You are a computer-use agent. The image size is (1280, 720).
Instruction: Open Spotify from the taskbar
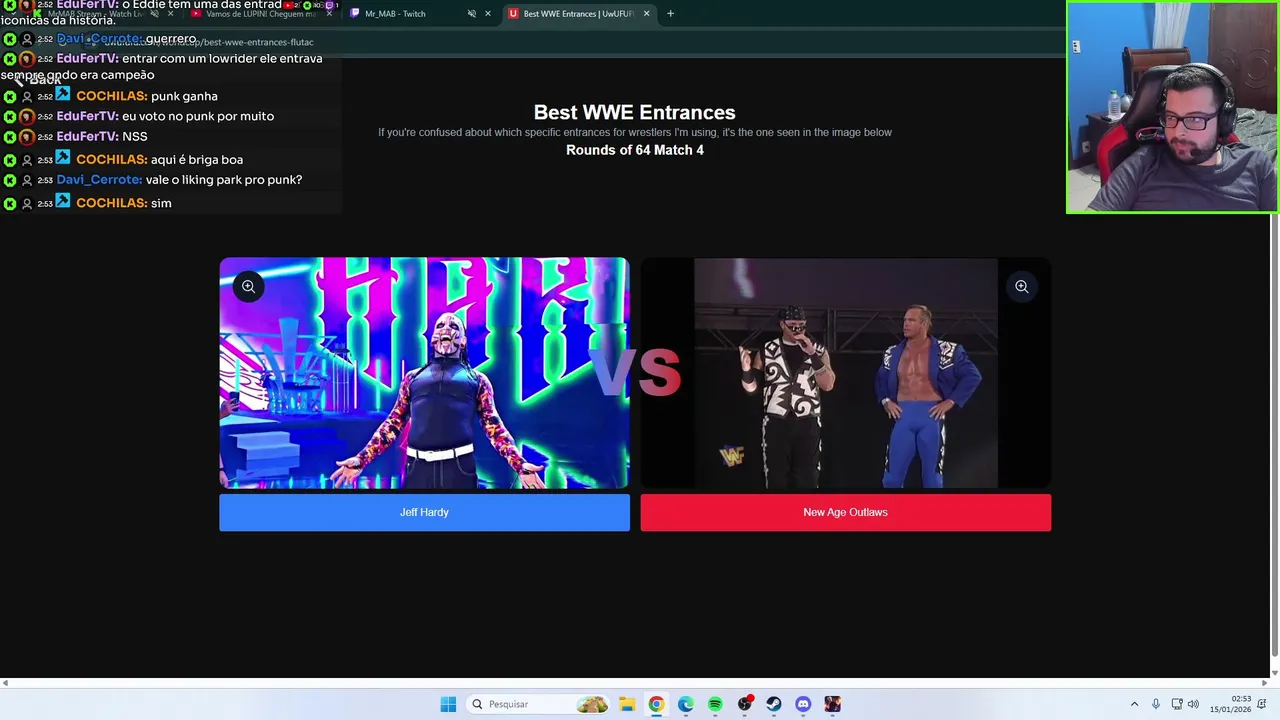pos(715,704)
